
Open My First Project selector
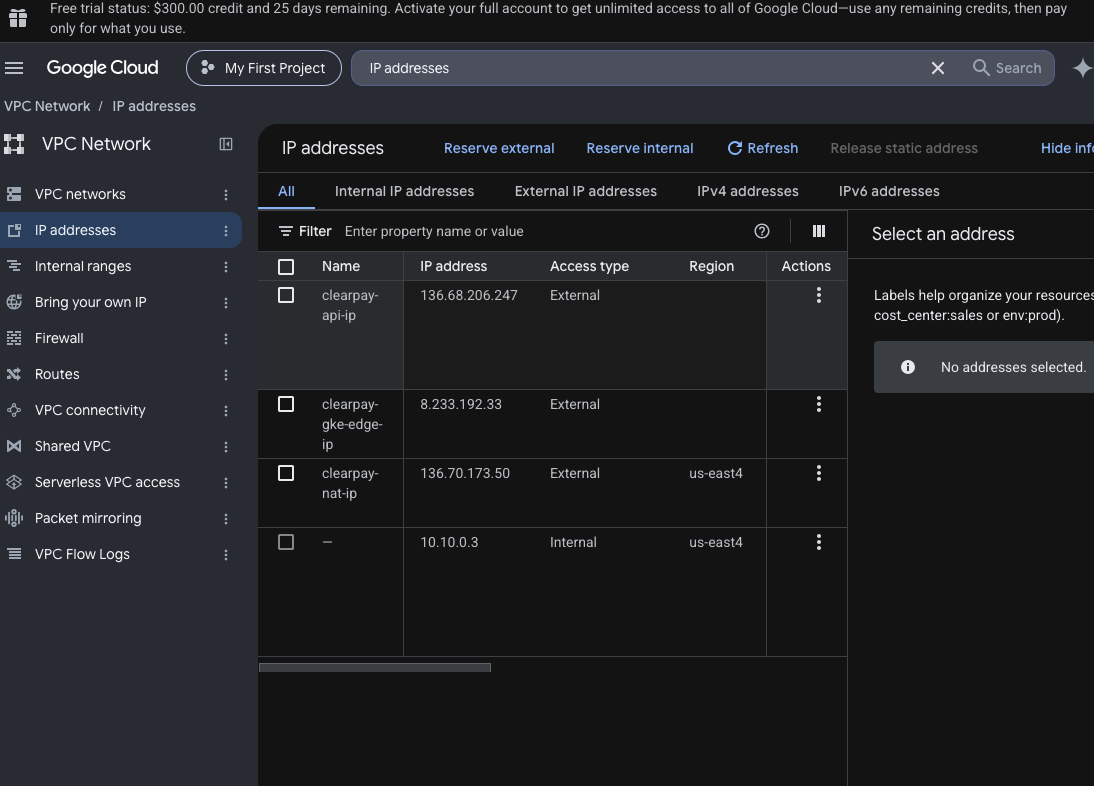tap(264, 68)
